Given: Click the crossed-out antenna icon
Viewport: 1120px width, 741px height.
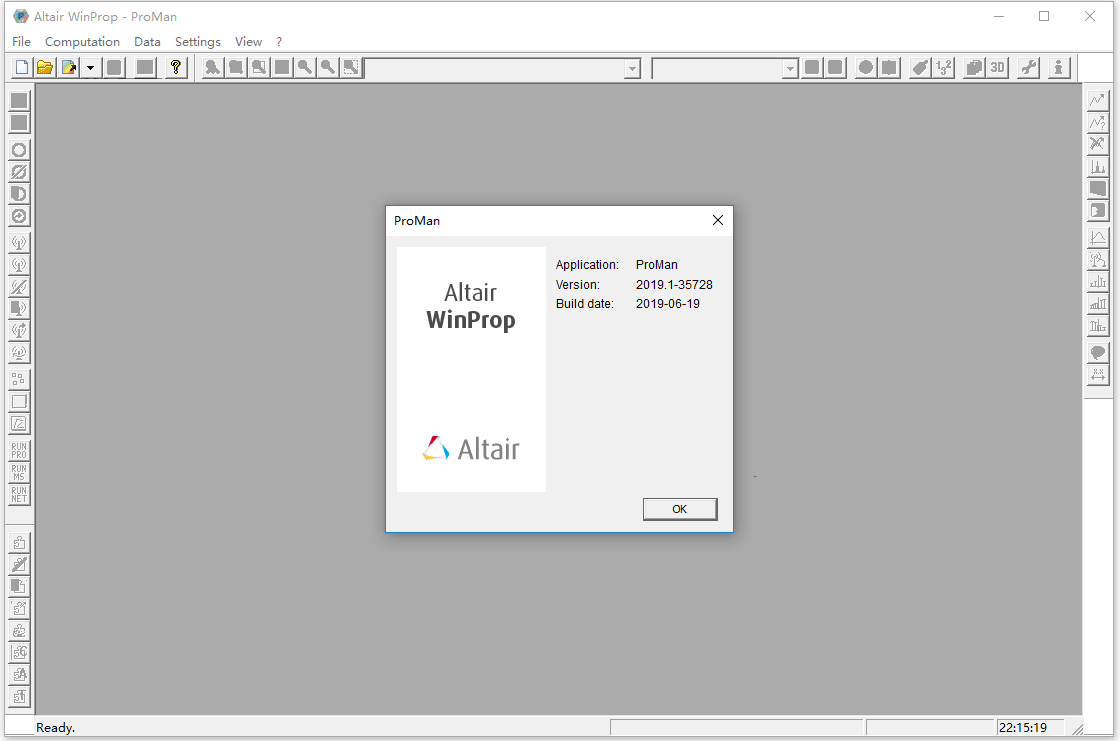Looking at the screenshot, I should [19, 287].
